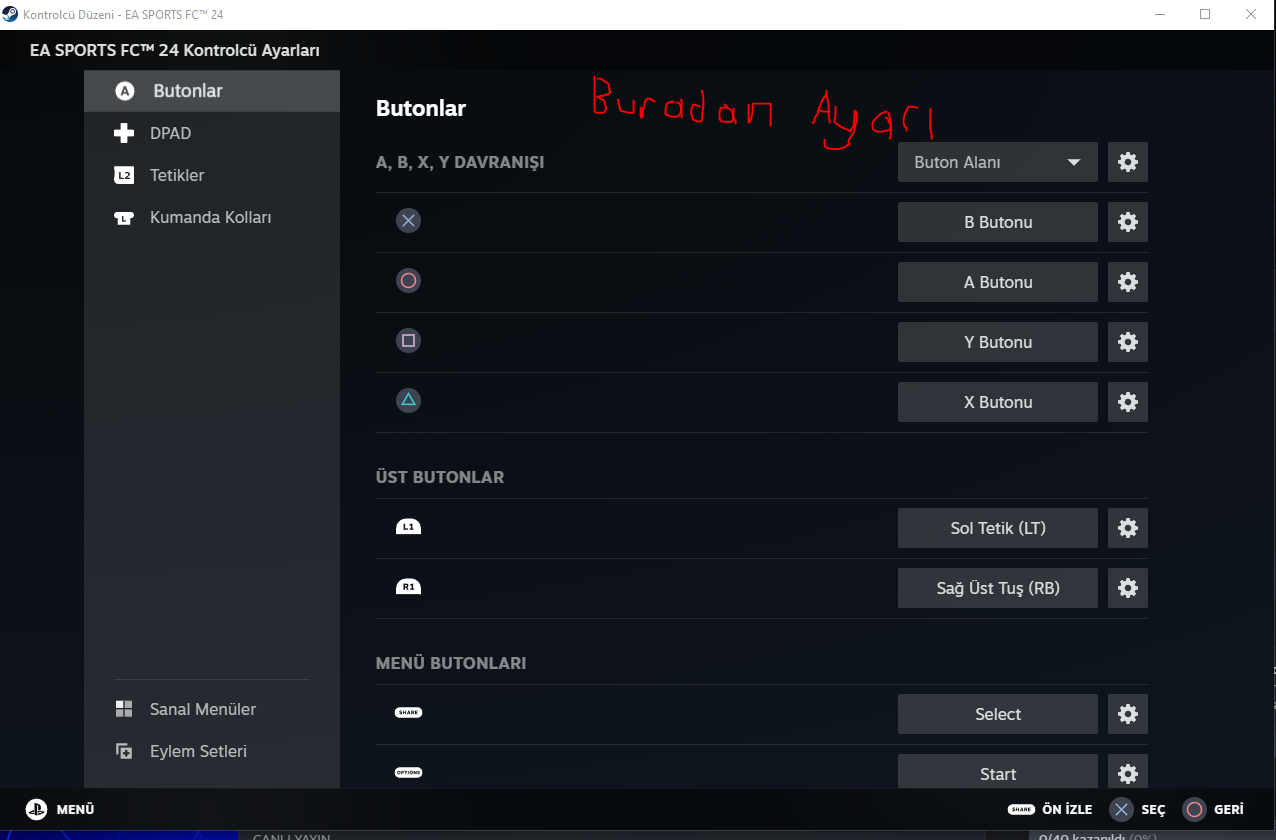This screenshot has height=840, width=1276.
Task: Click the joystick icon beside Kumanda Kolları
Action: click(x=124, y=218)
